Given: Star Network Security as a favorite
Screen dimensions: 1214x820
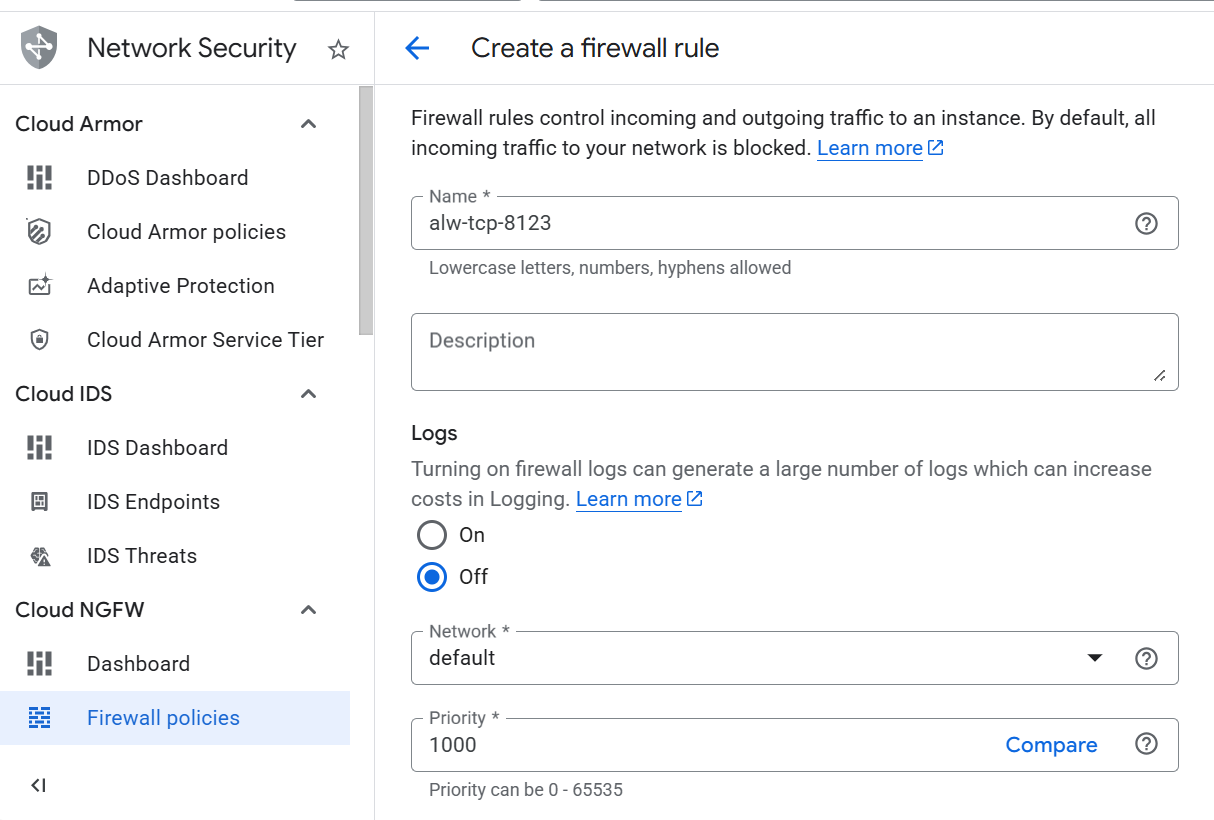Looking at the screenshot, I should [x=338, y=48].
